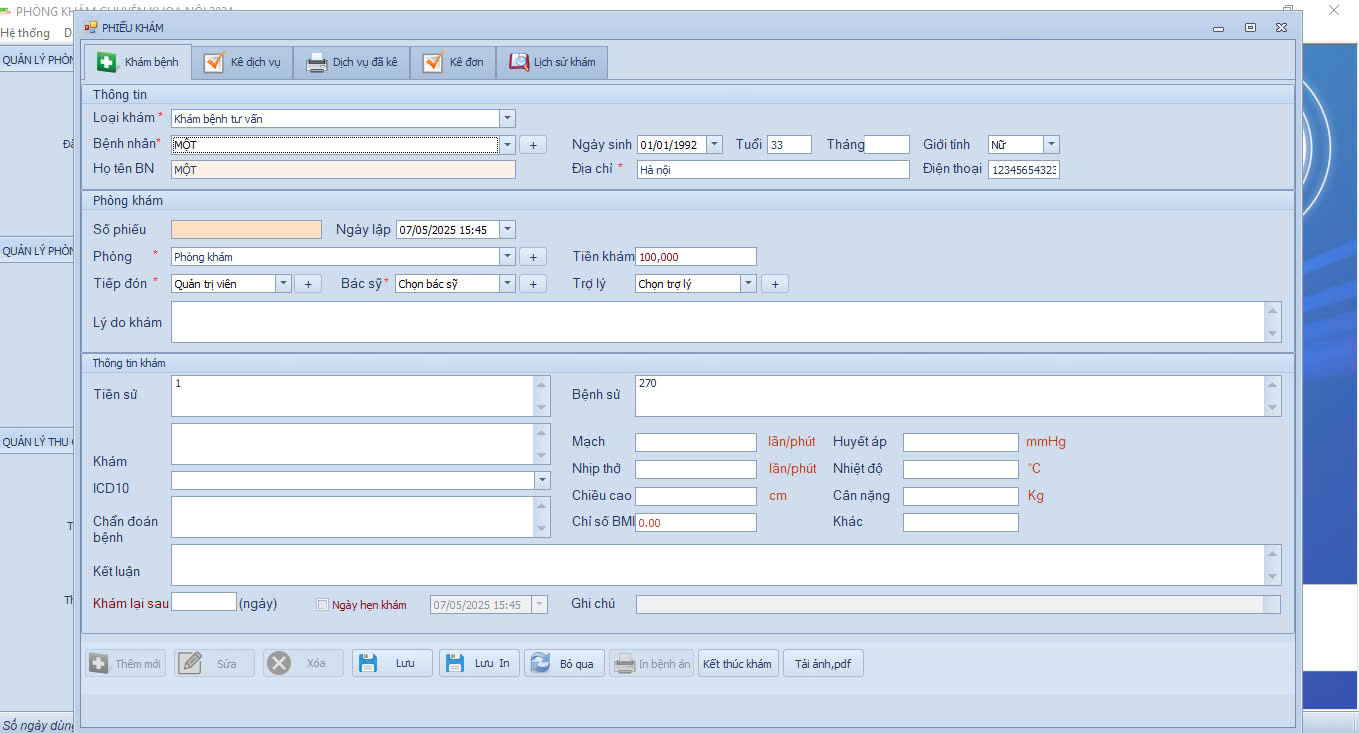Expand the Phòng dropdown

point(507,257)
